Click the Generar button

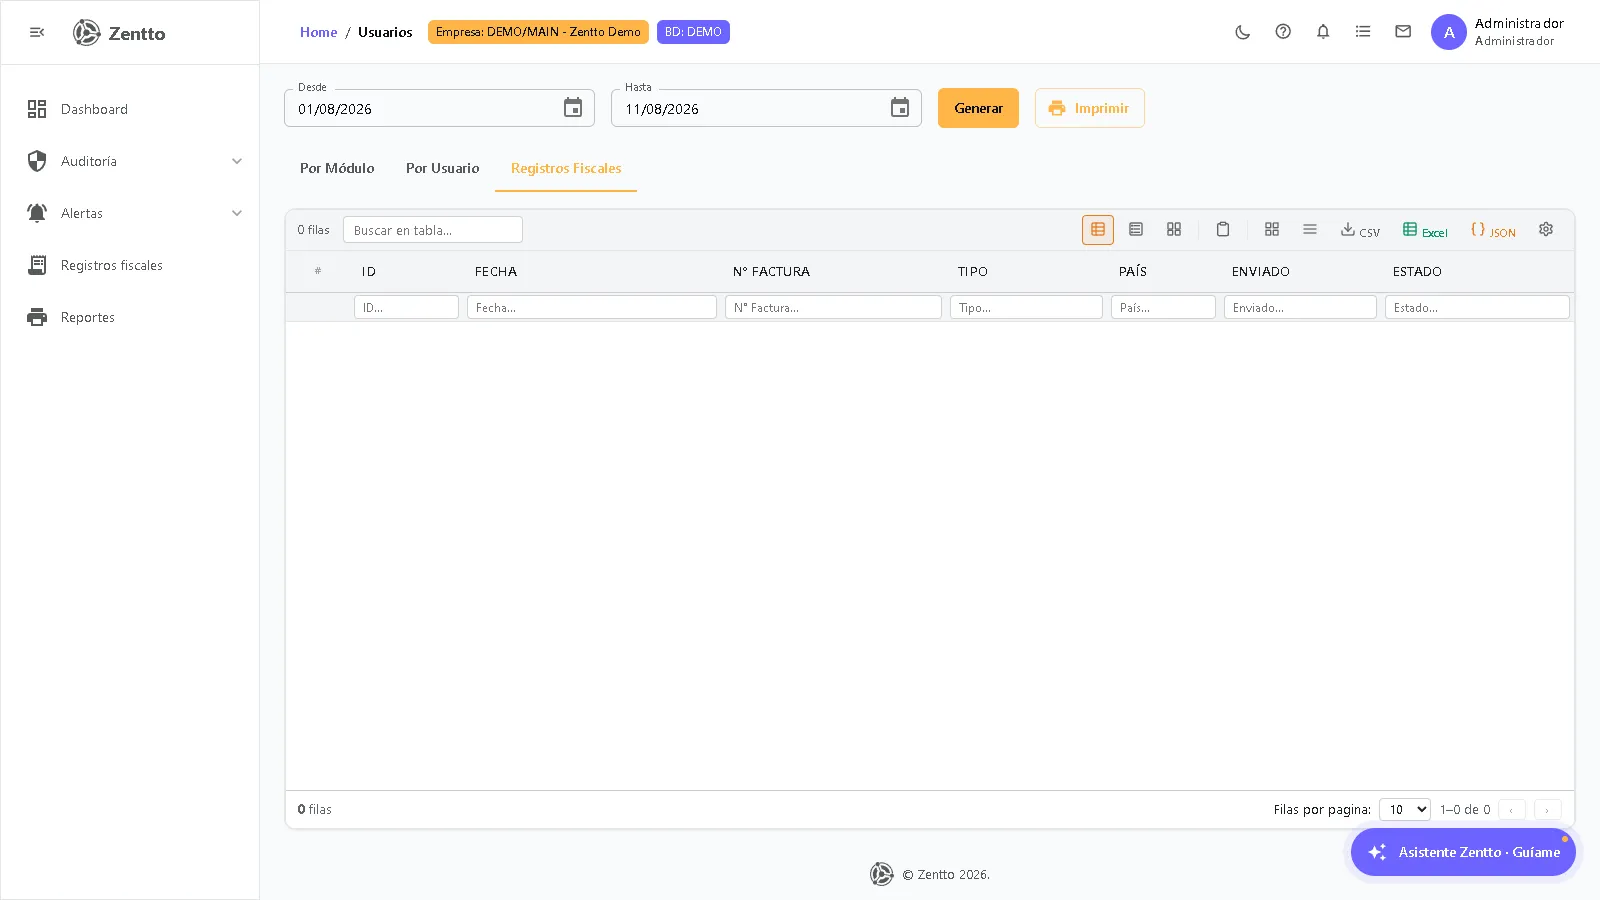click(978, 108)
